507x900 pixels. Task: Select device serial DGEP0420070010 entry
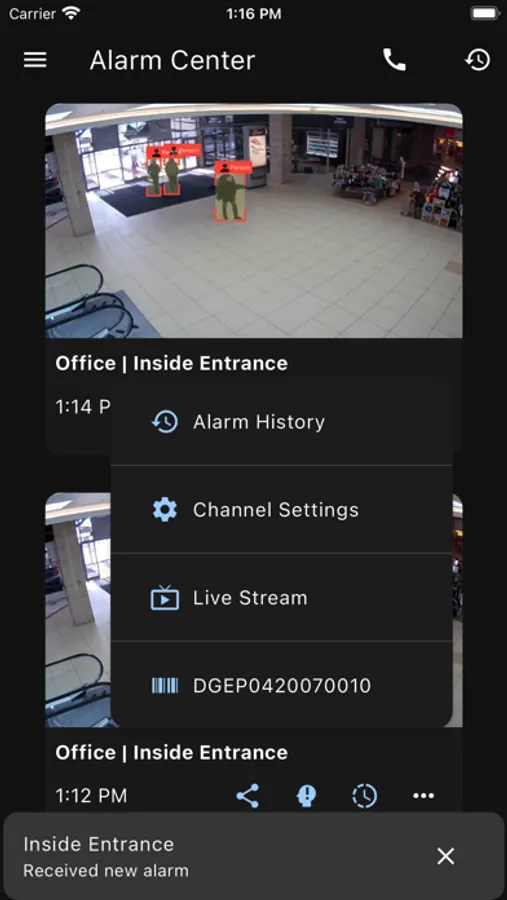(281, 685)
